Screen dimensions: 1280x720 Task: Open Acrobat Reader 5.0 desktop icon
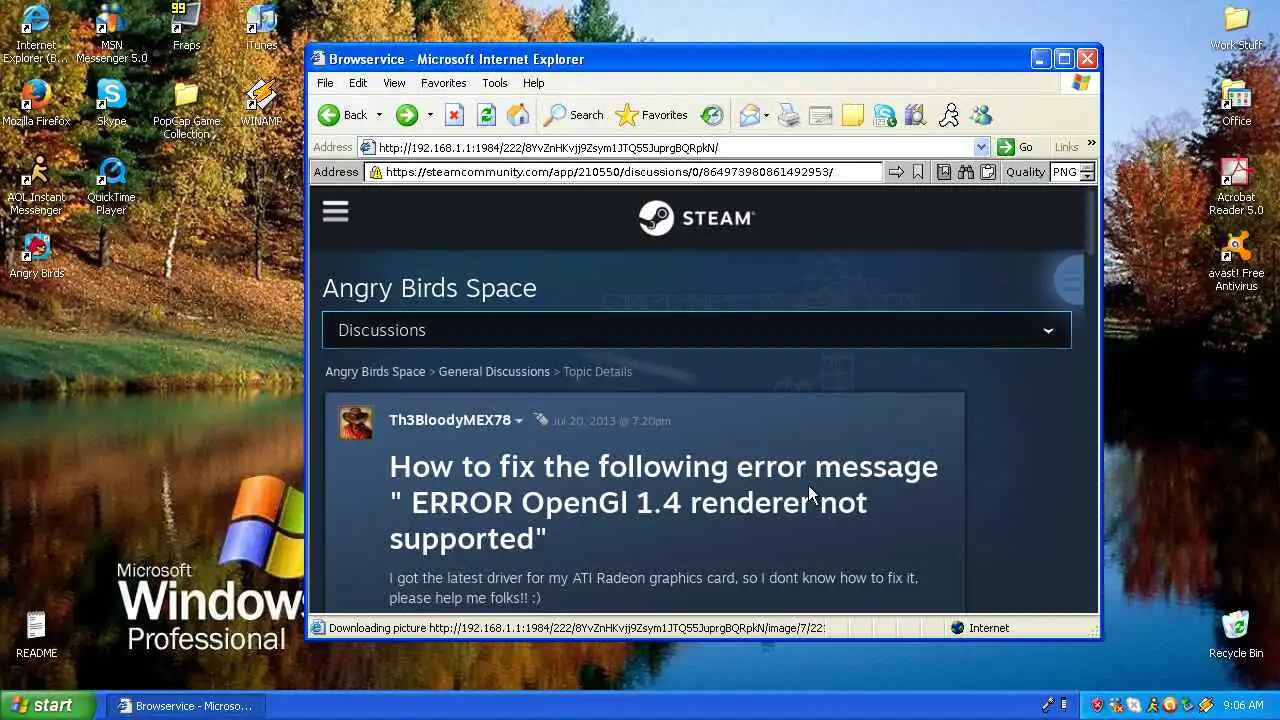click(1236, 186)
